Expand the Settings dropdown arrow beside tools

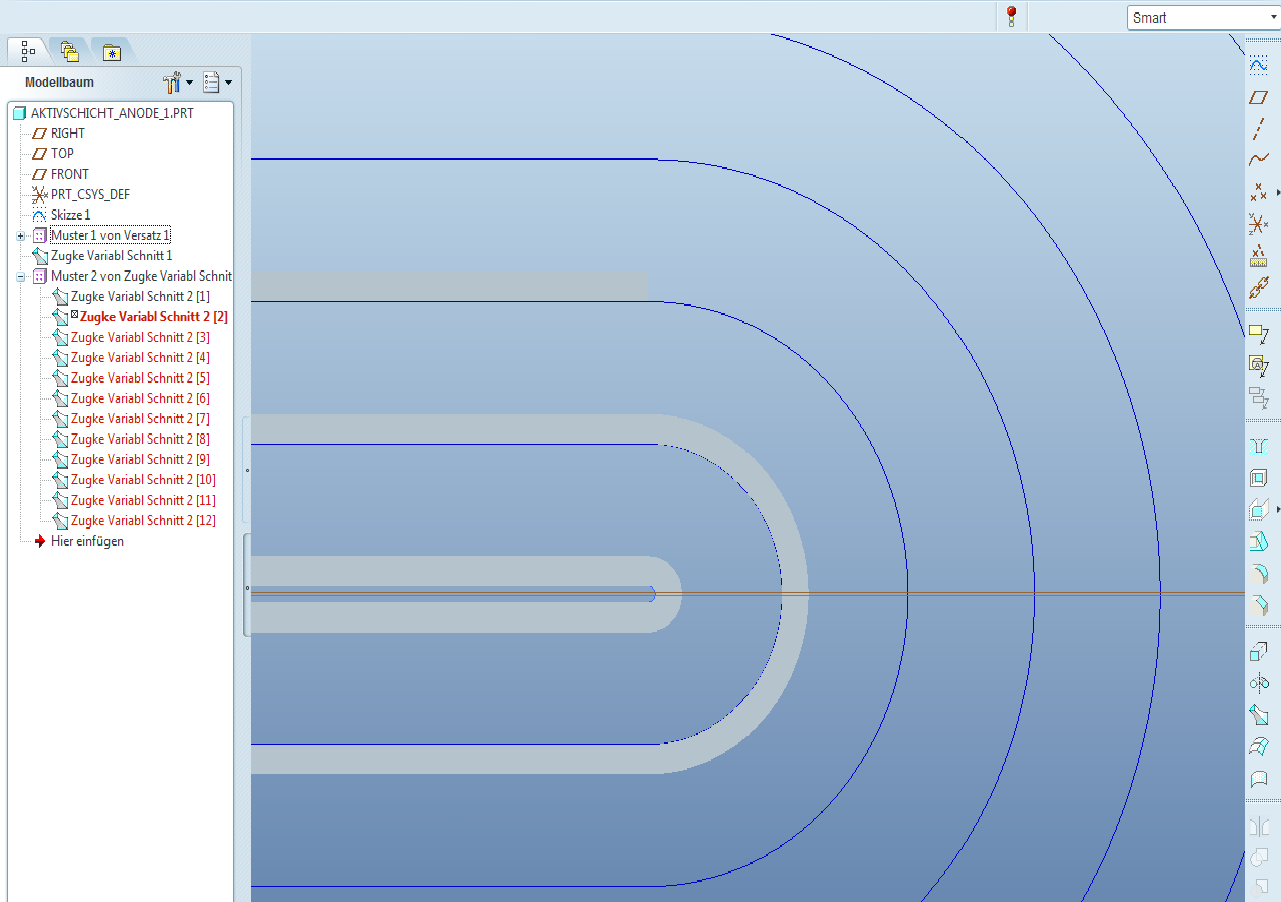click(x=189, y=82)
